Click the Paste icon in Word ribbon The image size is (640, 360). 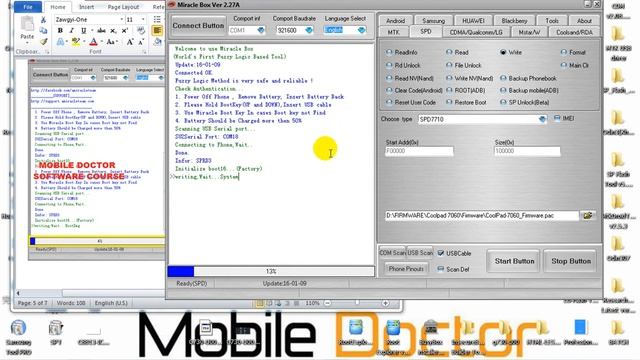(x=27, y=24)
